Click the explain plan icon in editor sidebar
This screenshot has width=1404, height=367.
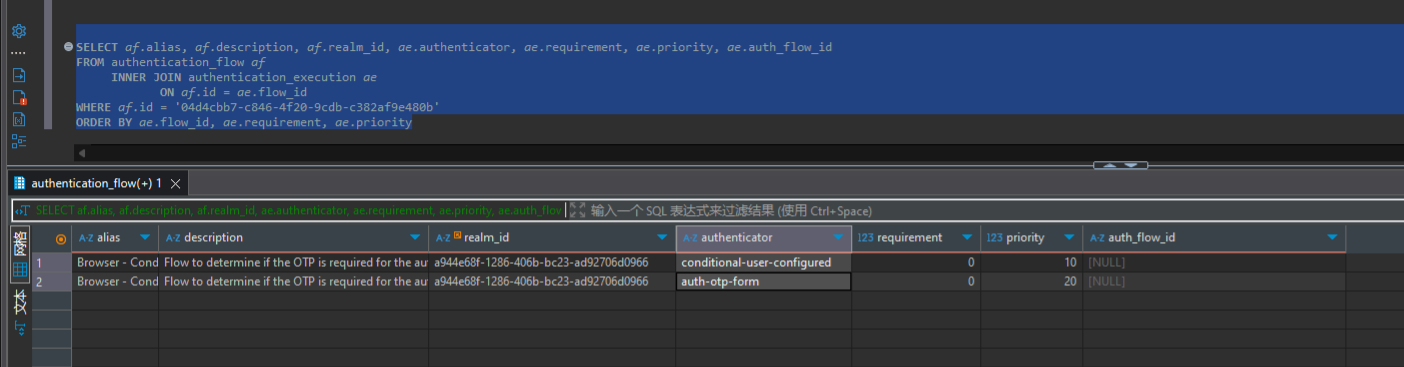[x=19, y=119]
